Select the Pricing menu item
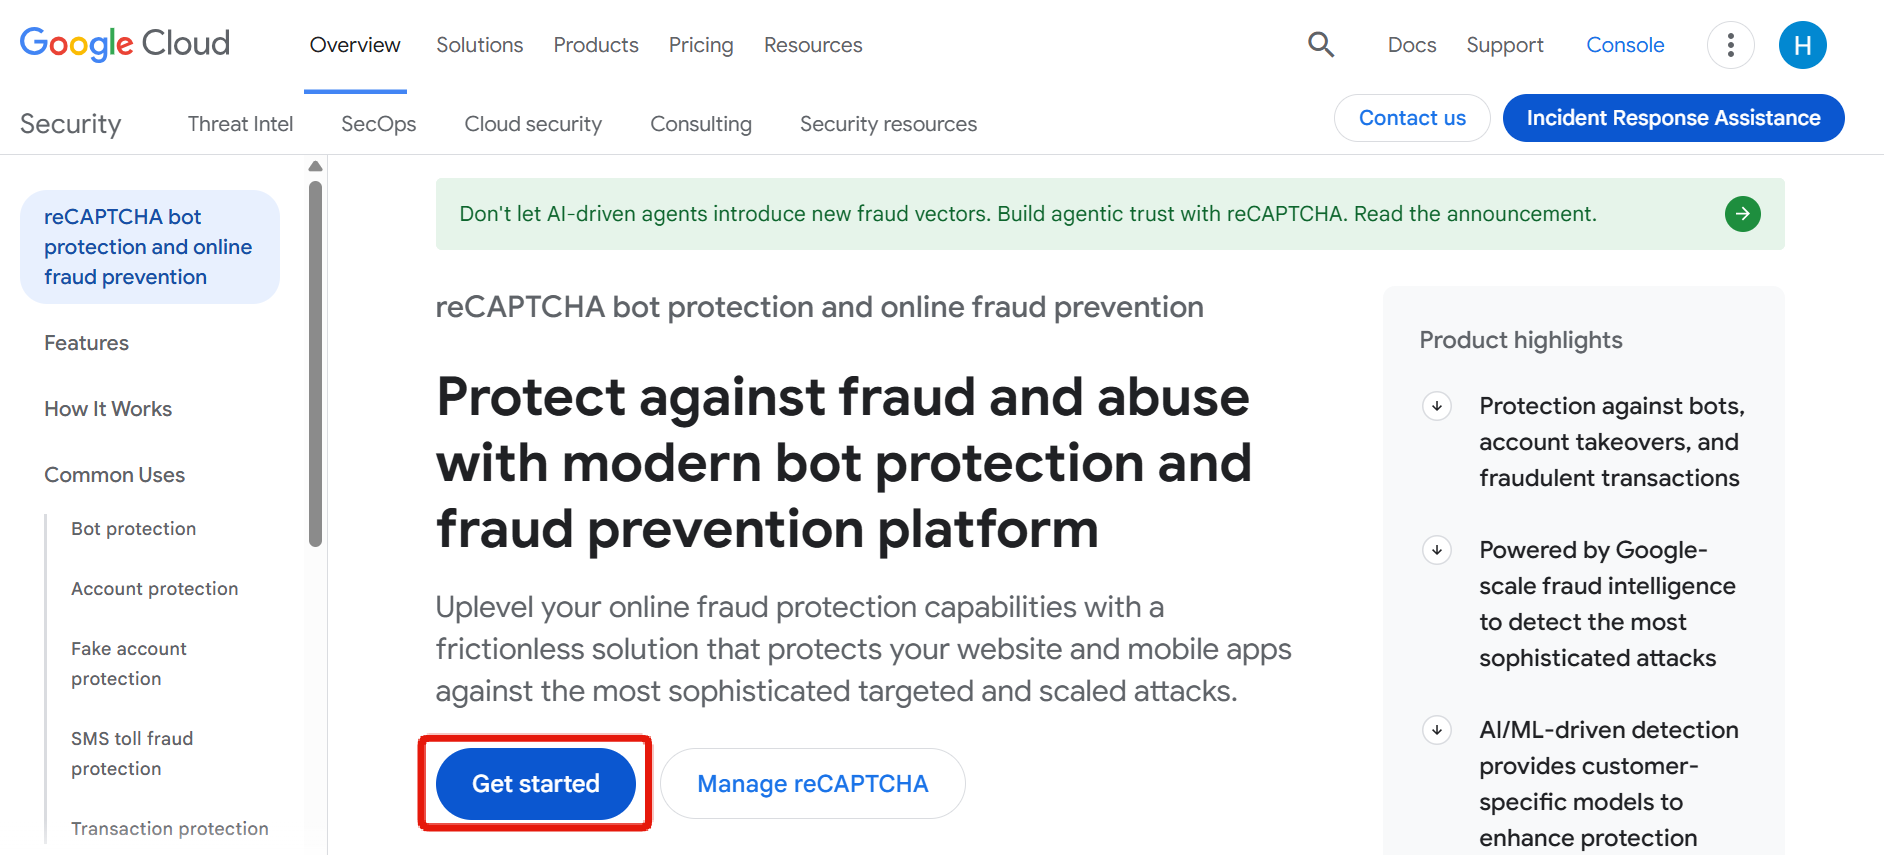Image resolution: width=1884 pixels, height=855 pixels. click(x=701, y=45)
